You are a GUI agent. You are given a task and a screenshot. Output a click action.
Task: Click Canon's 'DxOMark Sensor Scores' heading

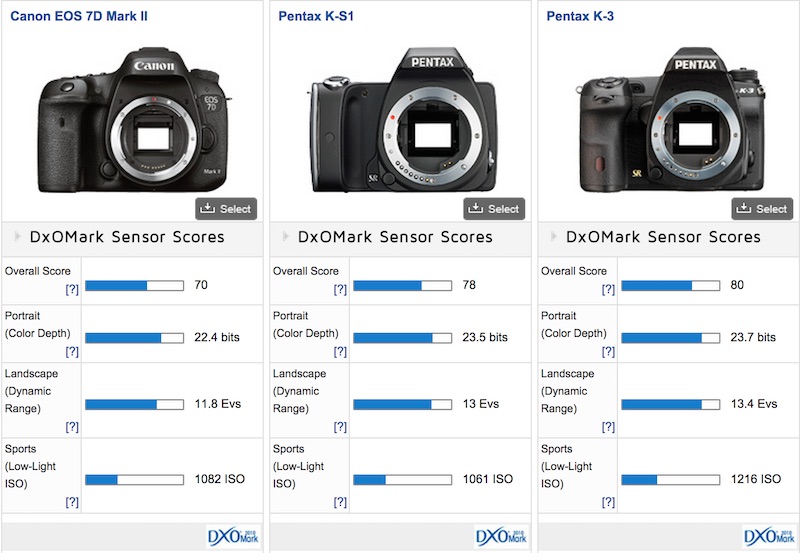coord(127,237)
